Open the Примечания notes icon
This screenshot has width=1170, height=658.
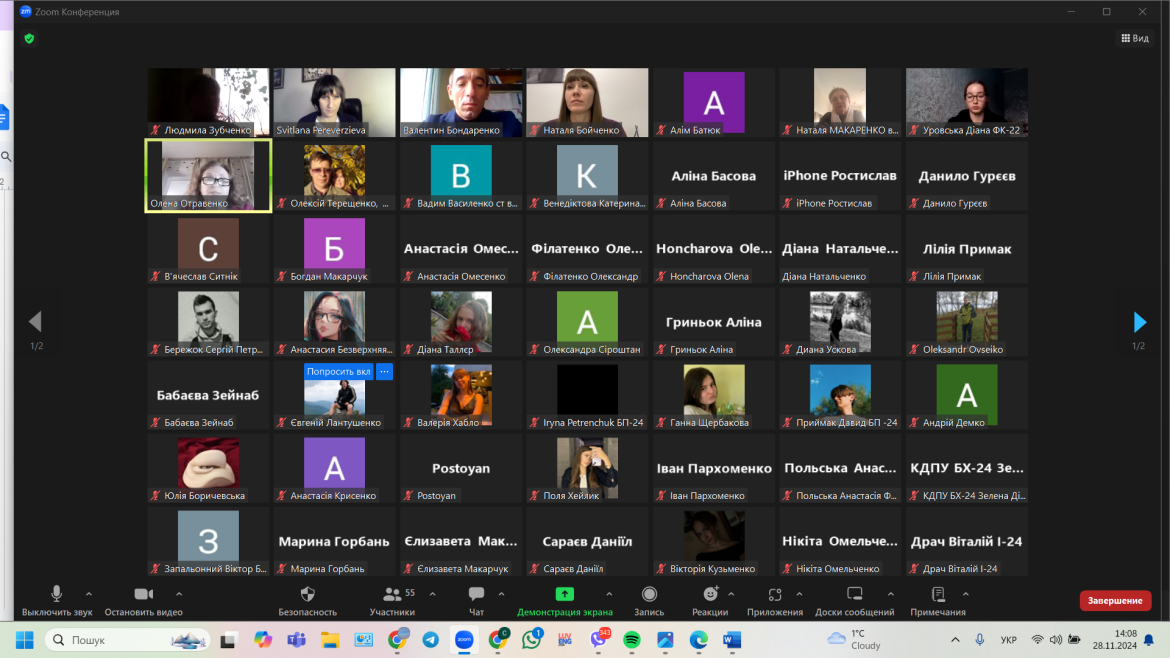coord(938,594)
